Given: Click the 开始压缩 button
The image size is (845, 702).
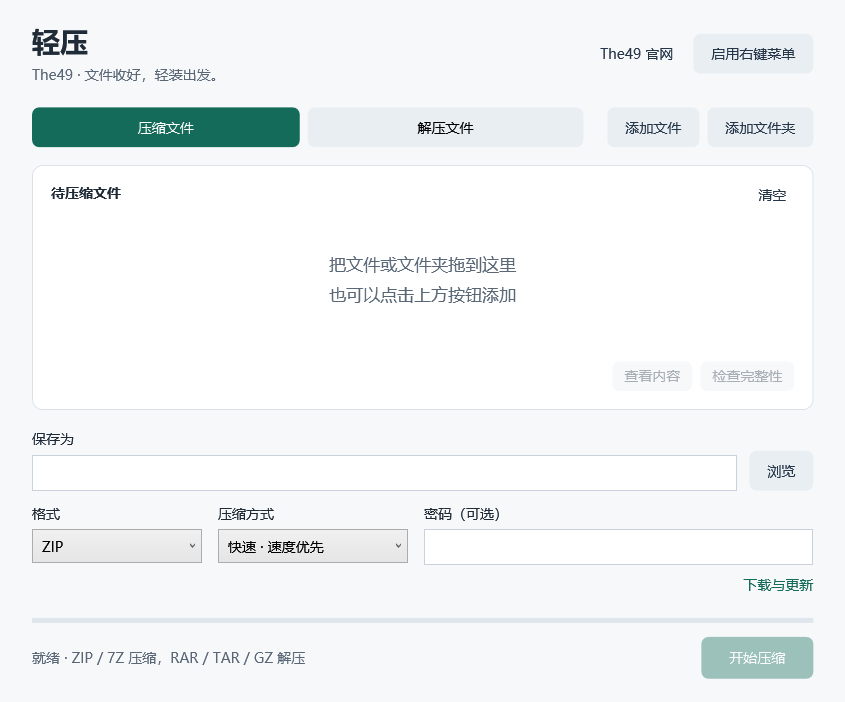Looking at the screenshot, I should pyautogui.click(x=757, y=658).
